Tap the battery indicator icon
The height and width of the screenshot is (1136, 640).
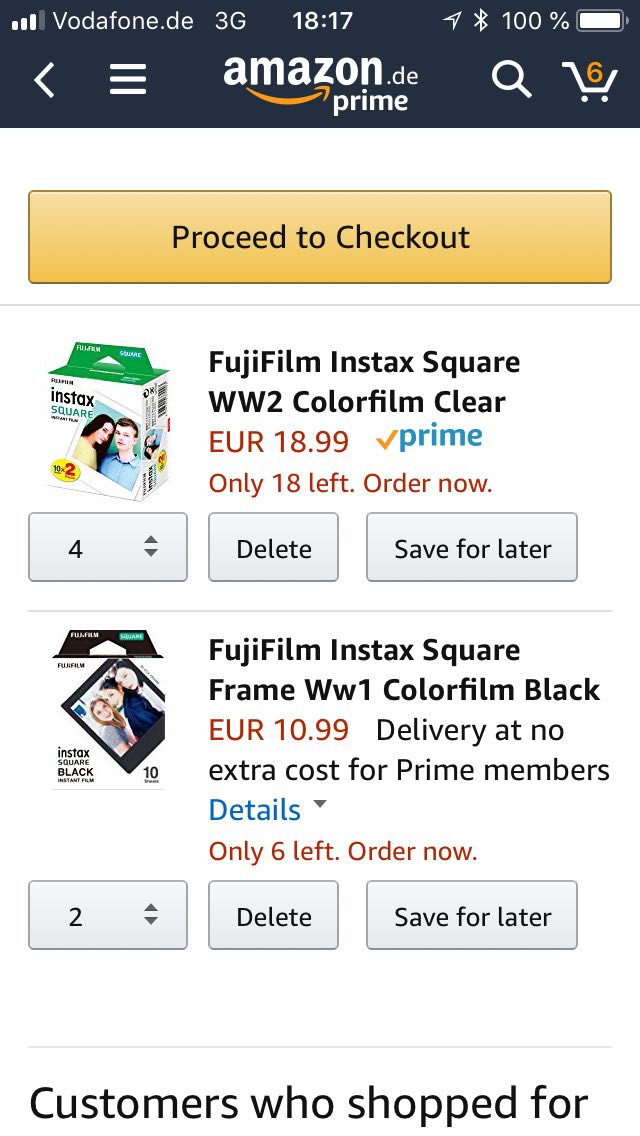599,21
